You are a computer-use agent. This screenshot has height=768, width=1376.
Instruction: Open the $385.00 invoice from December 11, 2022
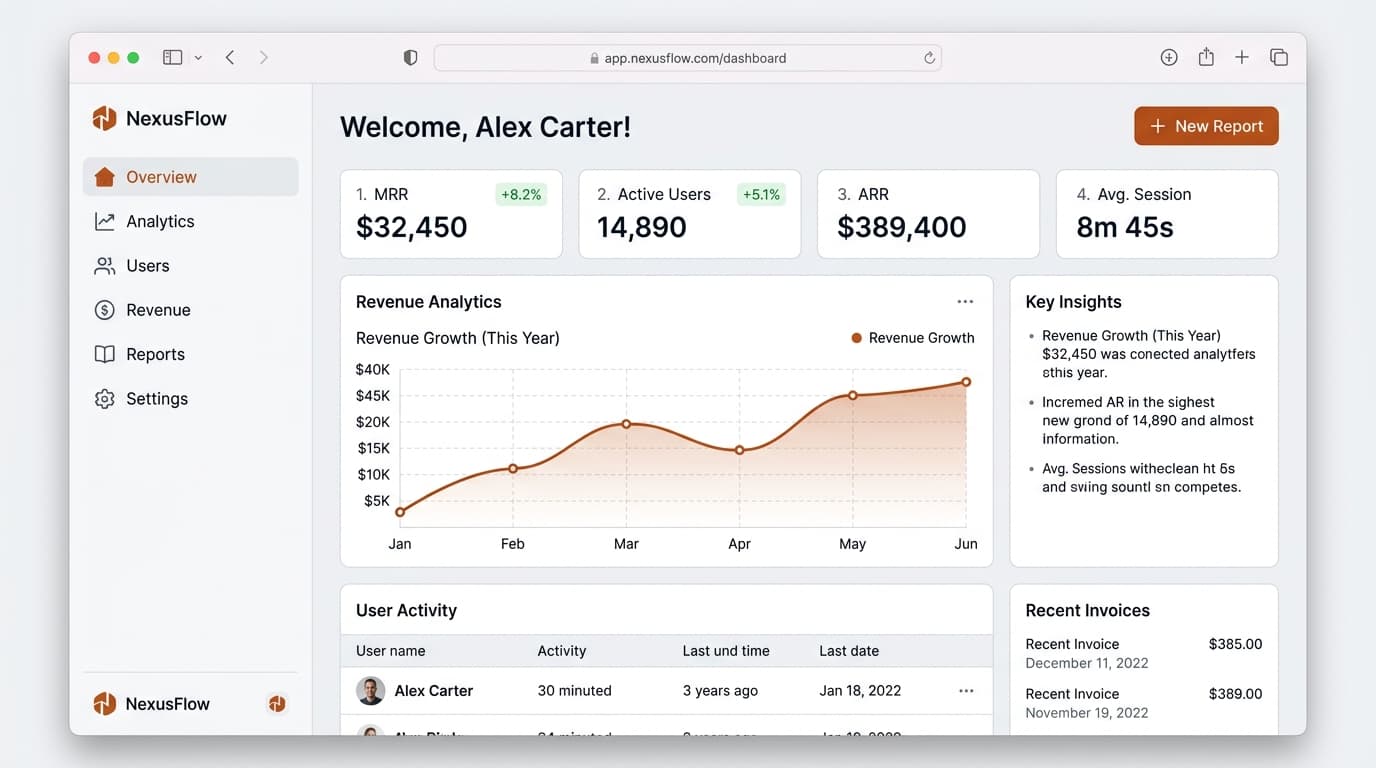[x=1144, y=653]
